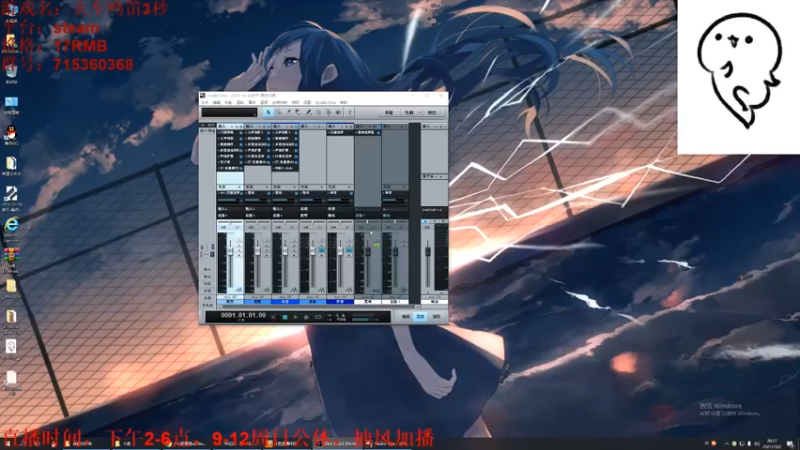Switch to the Song page button
This screenshot has height=450, width=800.
(x=410, y=112)
